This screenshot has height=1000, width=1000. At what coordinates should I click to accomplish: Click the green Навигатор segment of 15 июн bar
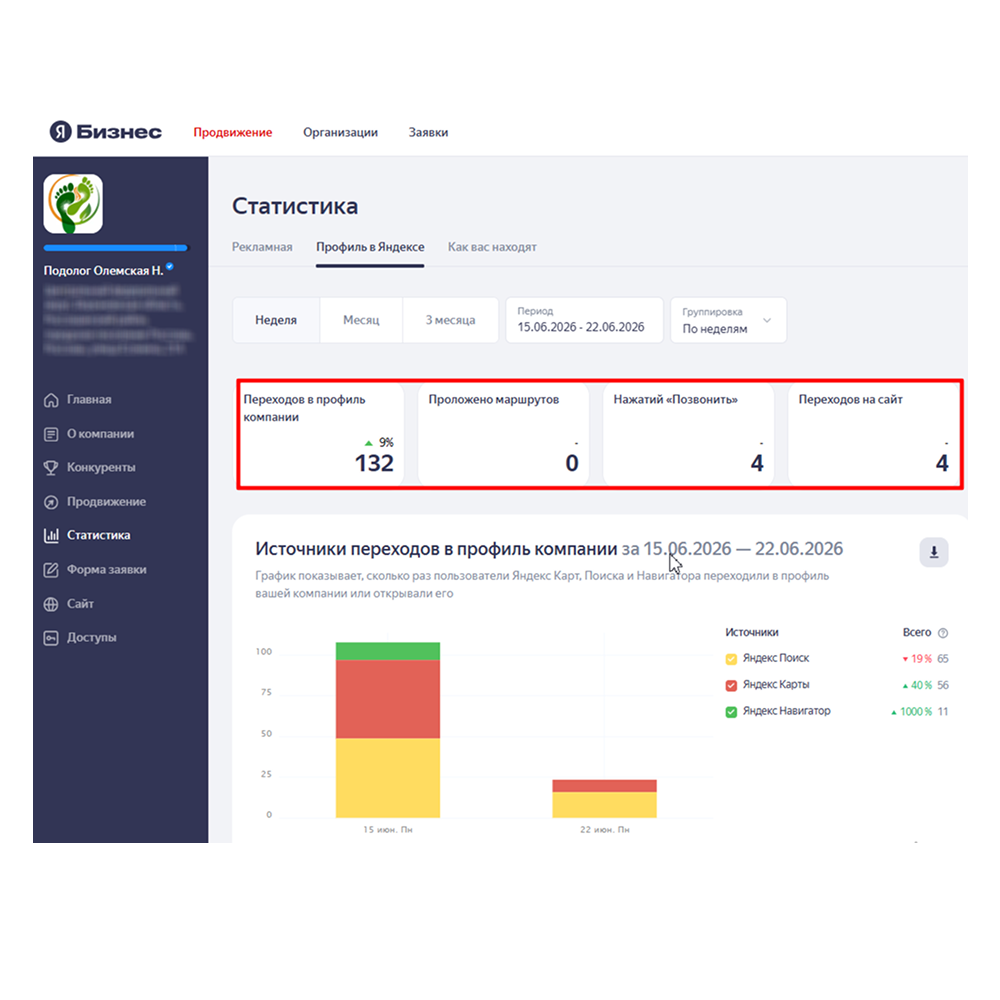[x=388, y=651]
